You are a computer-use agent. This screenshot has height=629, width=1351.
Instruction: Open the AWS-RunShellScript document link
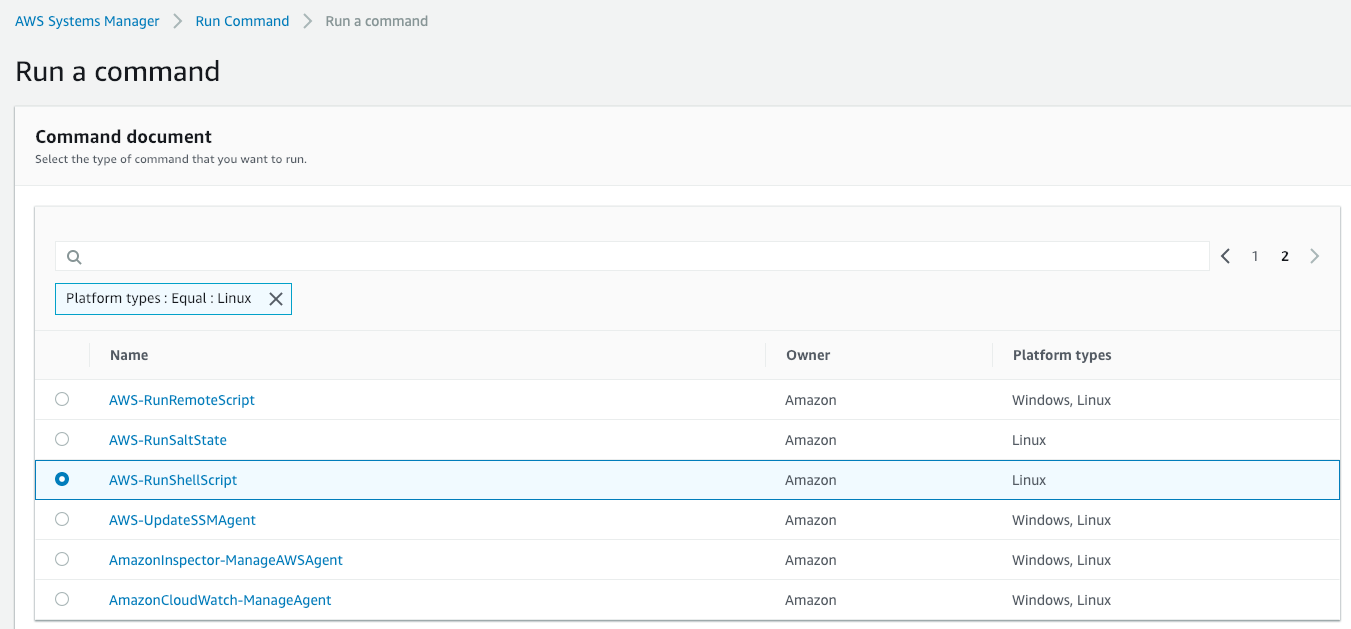[173, 480]
